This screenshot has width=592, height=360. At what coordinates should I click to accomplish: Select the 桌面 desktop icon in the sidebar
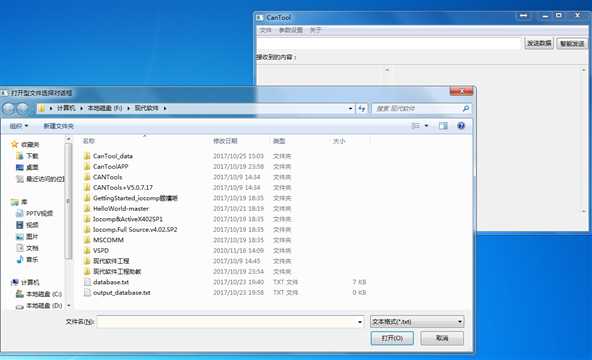point(20,167)
